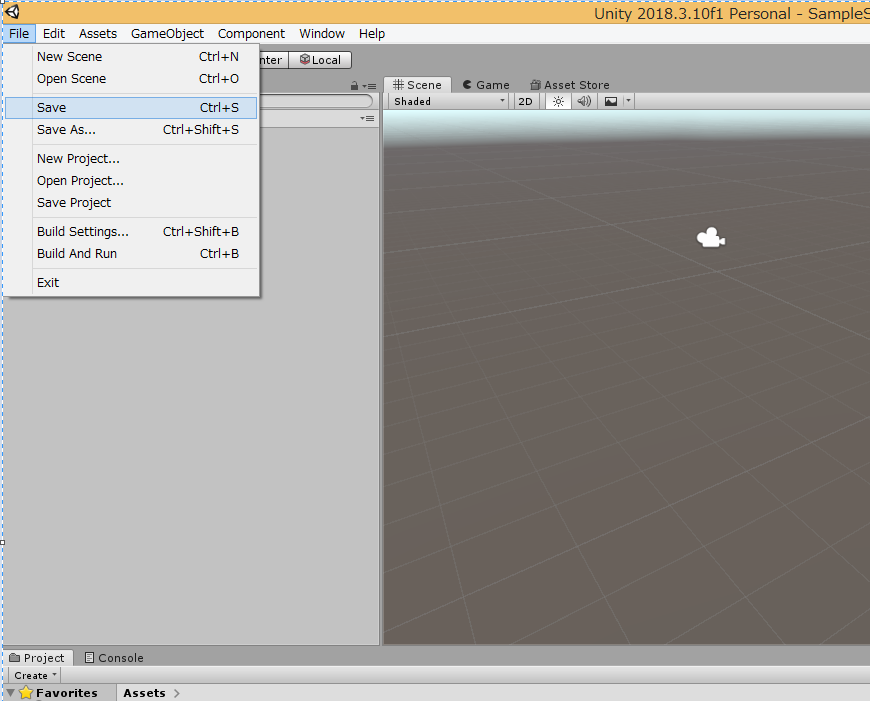Collapse the Favorites tree arrow

coord(11,692)
